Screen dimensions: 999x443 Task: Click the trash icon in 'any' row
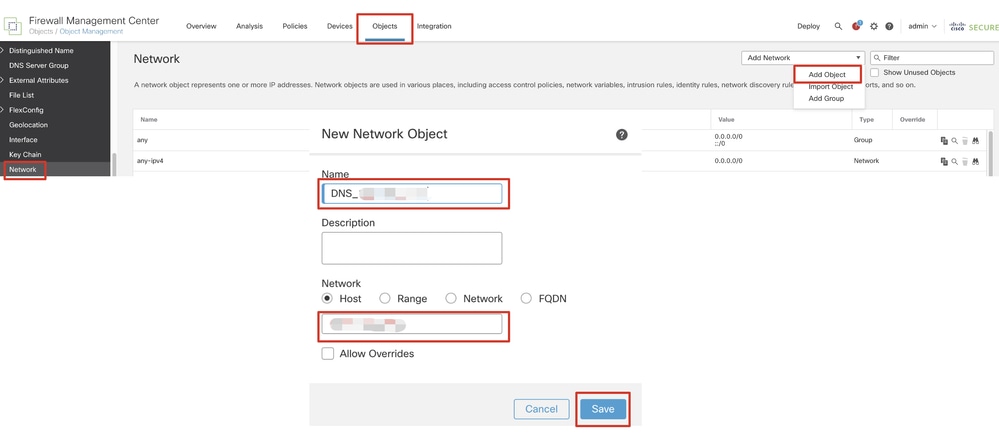click(965, 141)
